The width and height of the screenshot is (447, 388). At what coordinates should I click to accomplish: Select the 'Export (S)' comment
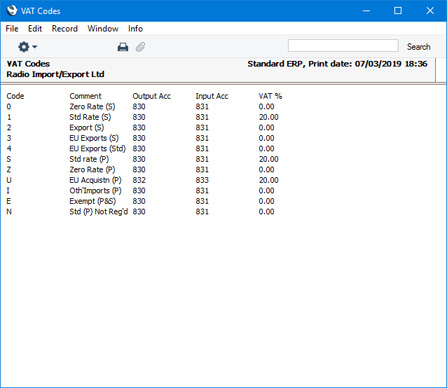click(x=87, y=128)
